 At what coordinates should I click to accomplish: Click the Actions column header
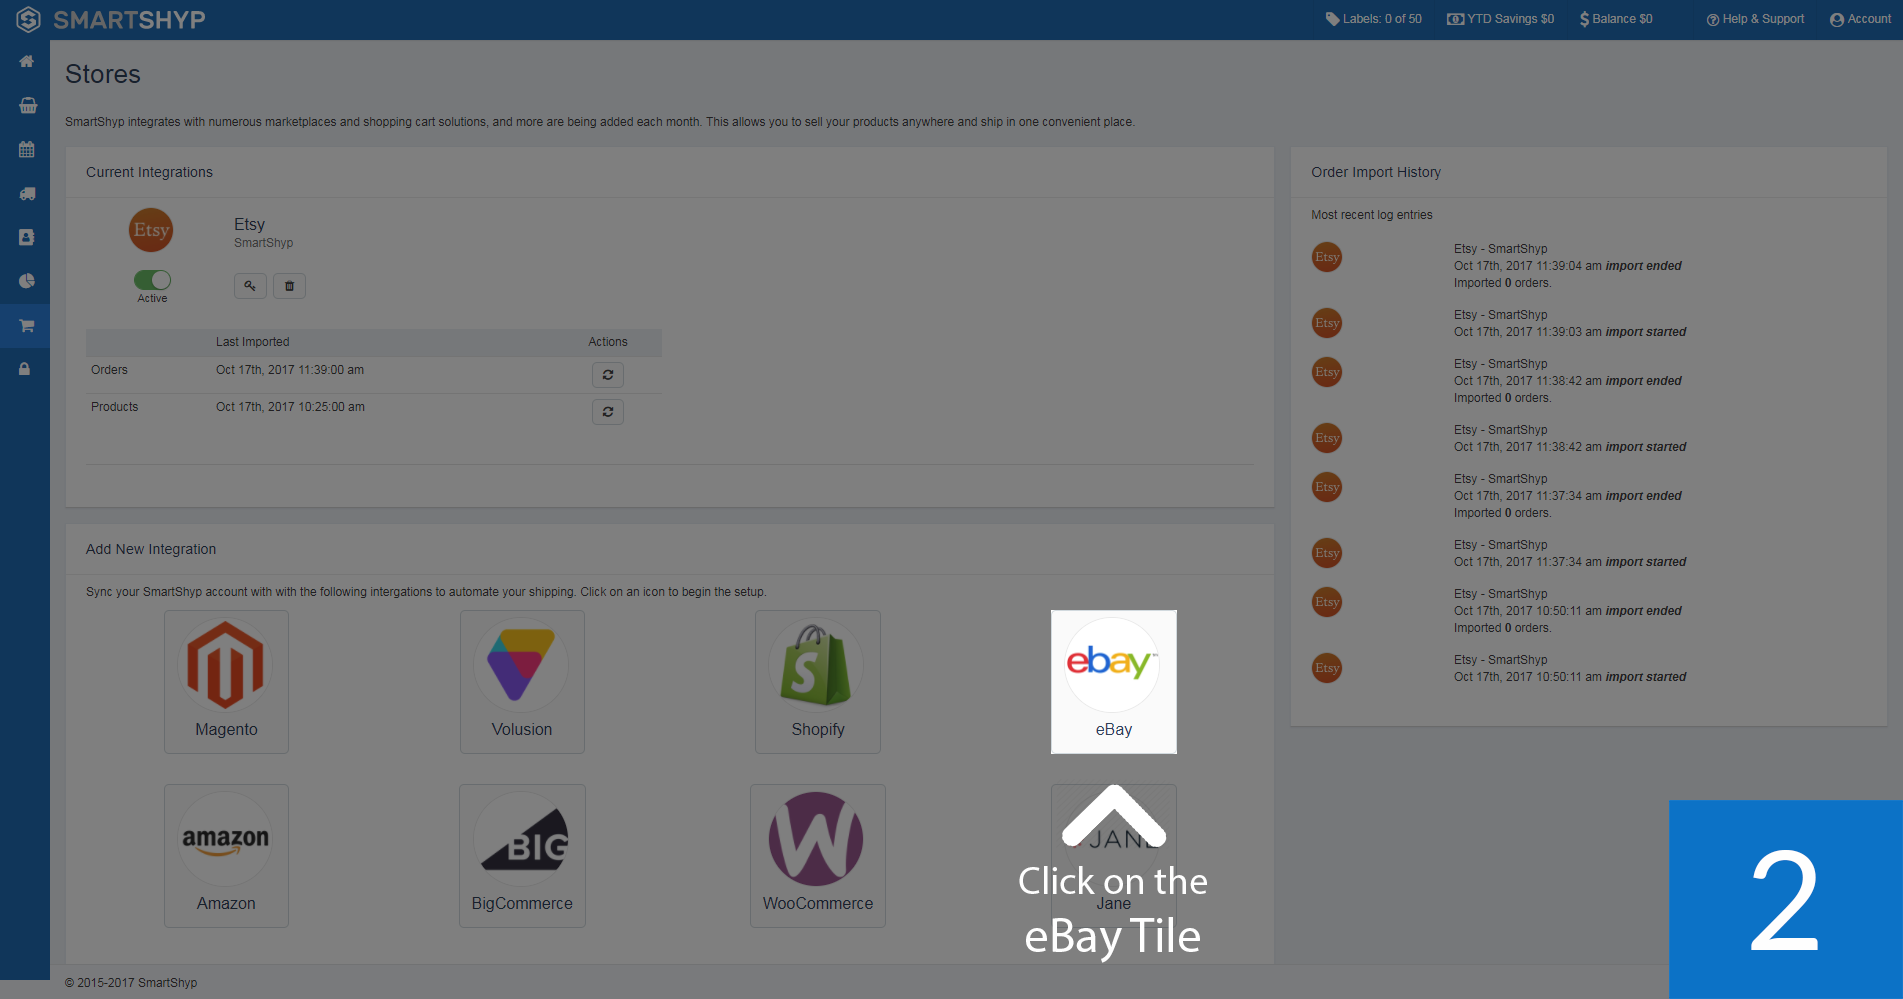click(608, 342)
